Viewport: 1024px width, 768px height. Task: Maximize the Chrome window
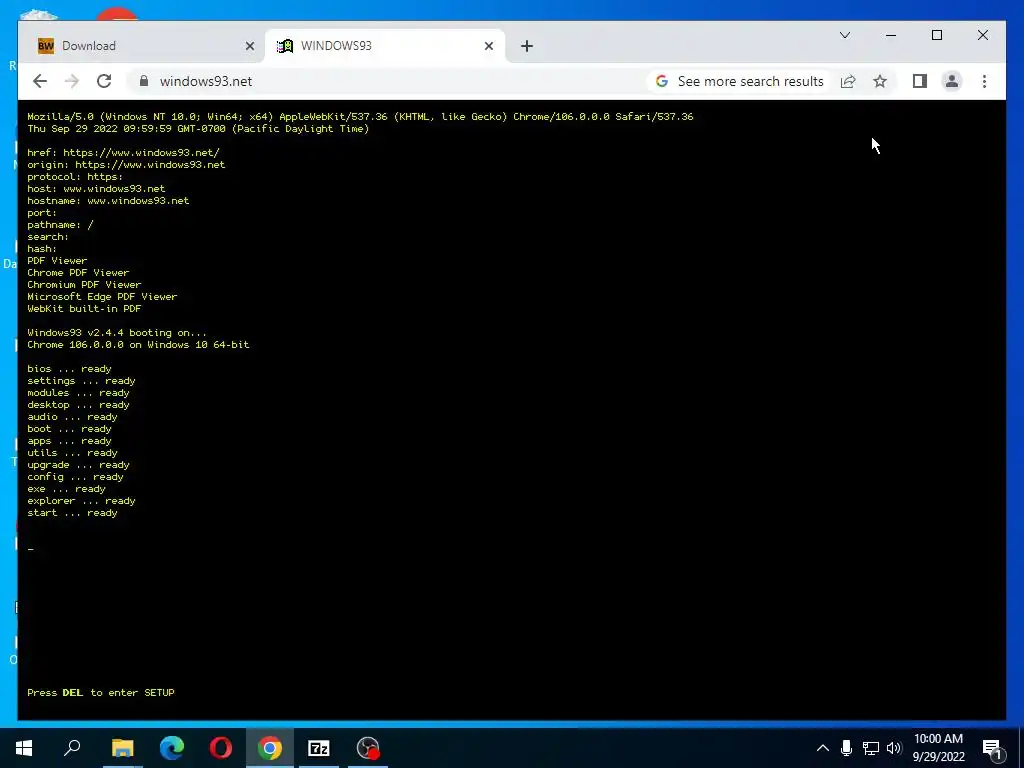[936, 35]
